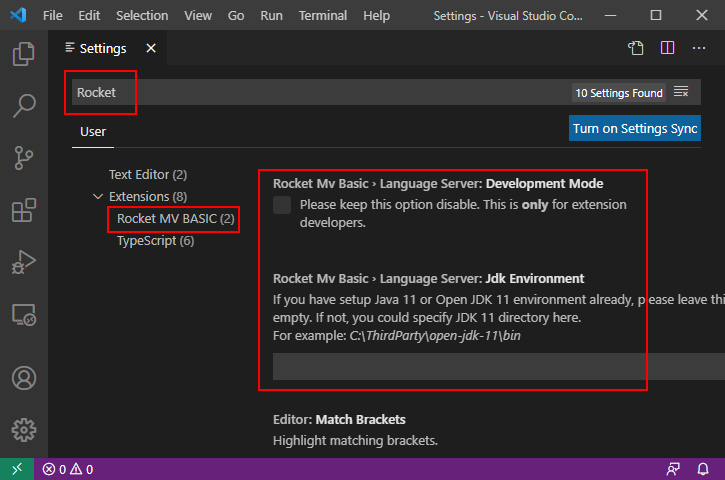Open the Search view in activity bar
The height and width of the screenshot is (480, 725).
(23, 105)
